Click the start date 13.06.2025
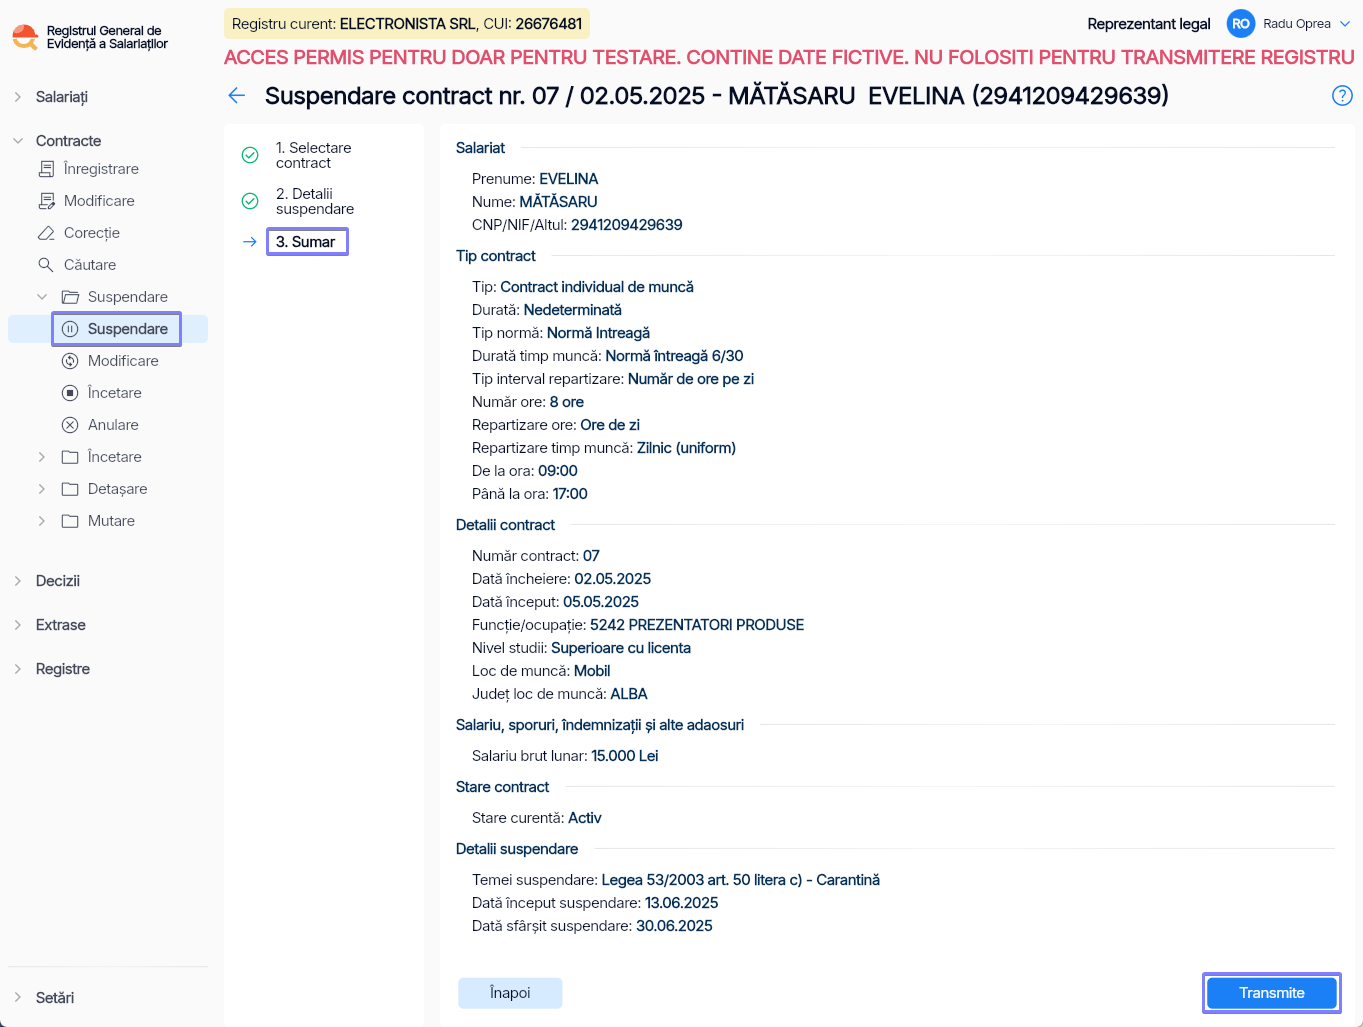The height and width of the screenshot is (1027, 1363). [x=681, y=903]
